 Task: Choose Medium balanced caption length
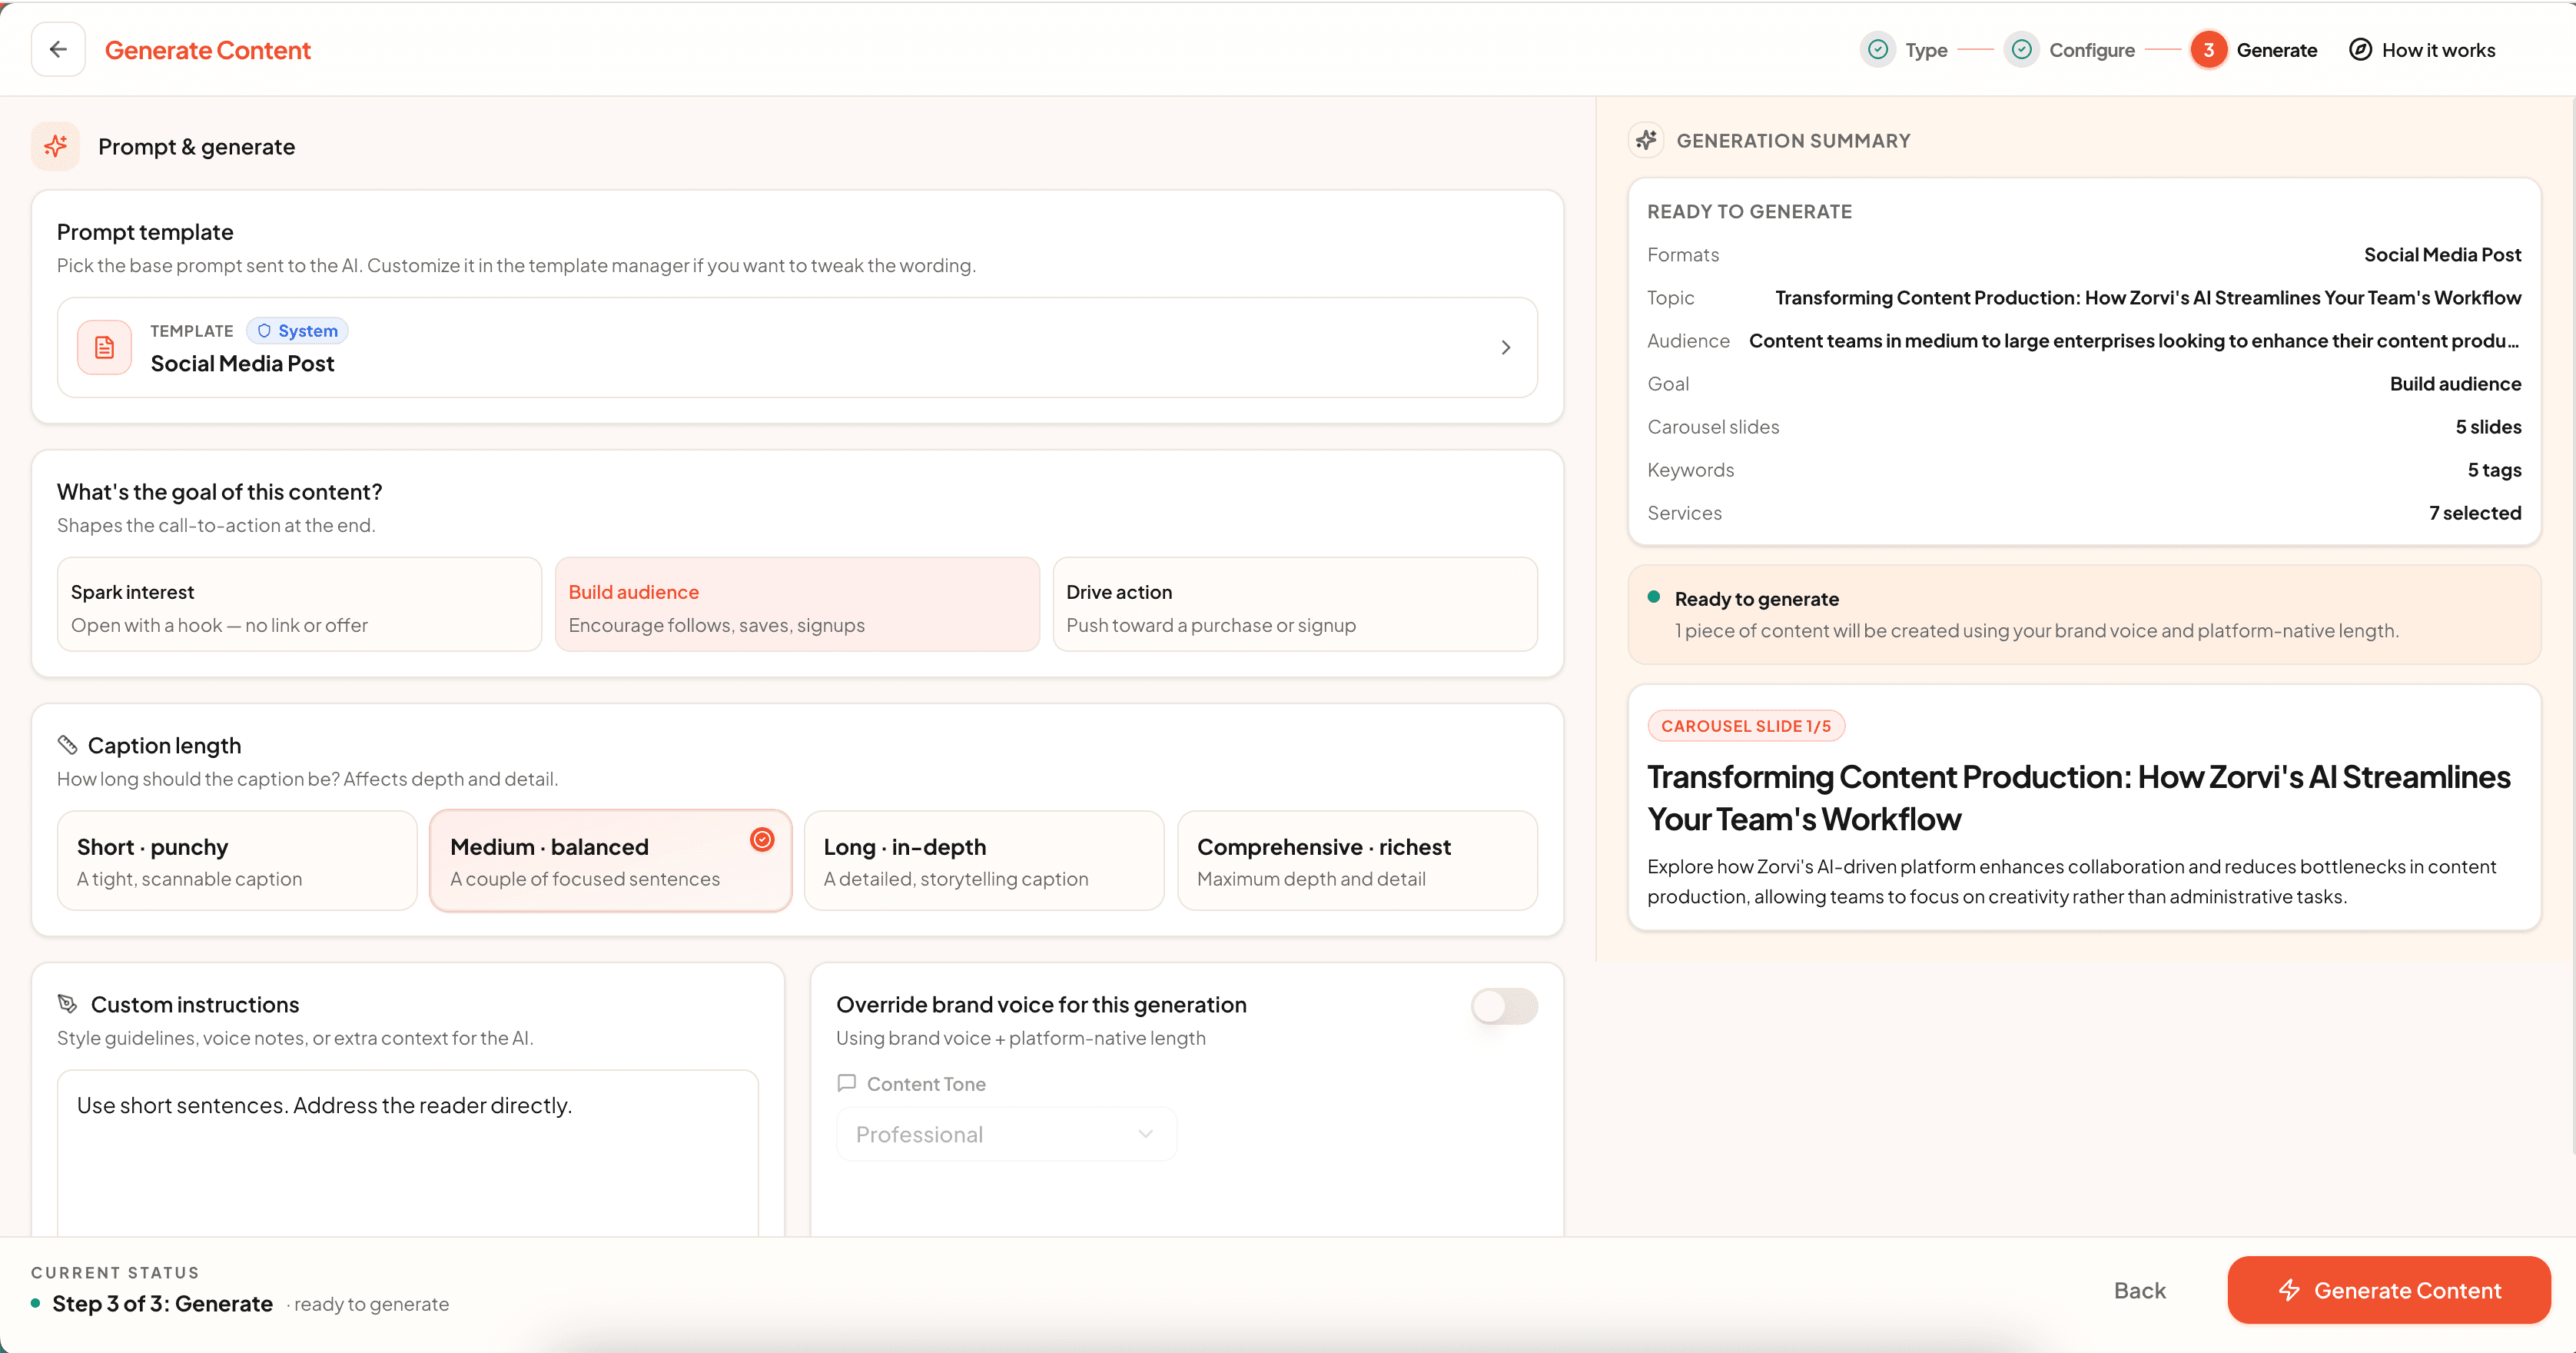tap(610, 861)
